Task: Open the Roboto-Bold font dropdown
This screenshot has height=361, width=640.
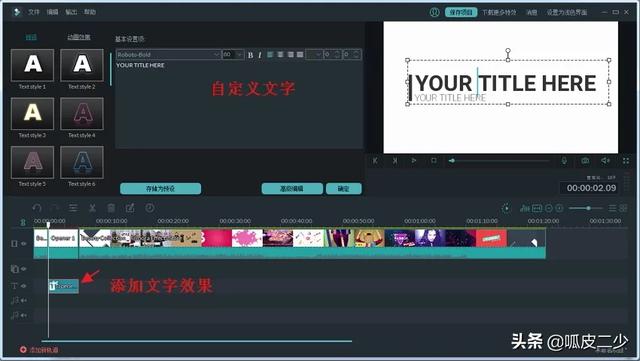Action: pyautogui.click(x=168, y=54)
